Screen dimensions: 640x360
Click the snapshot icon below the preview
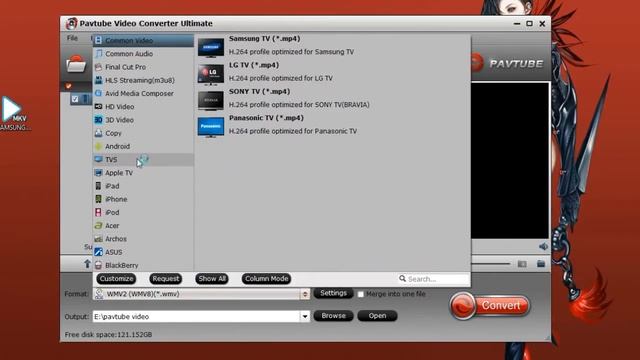522,264
